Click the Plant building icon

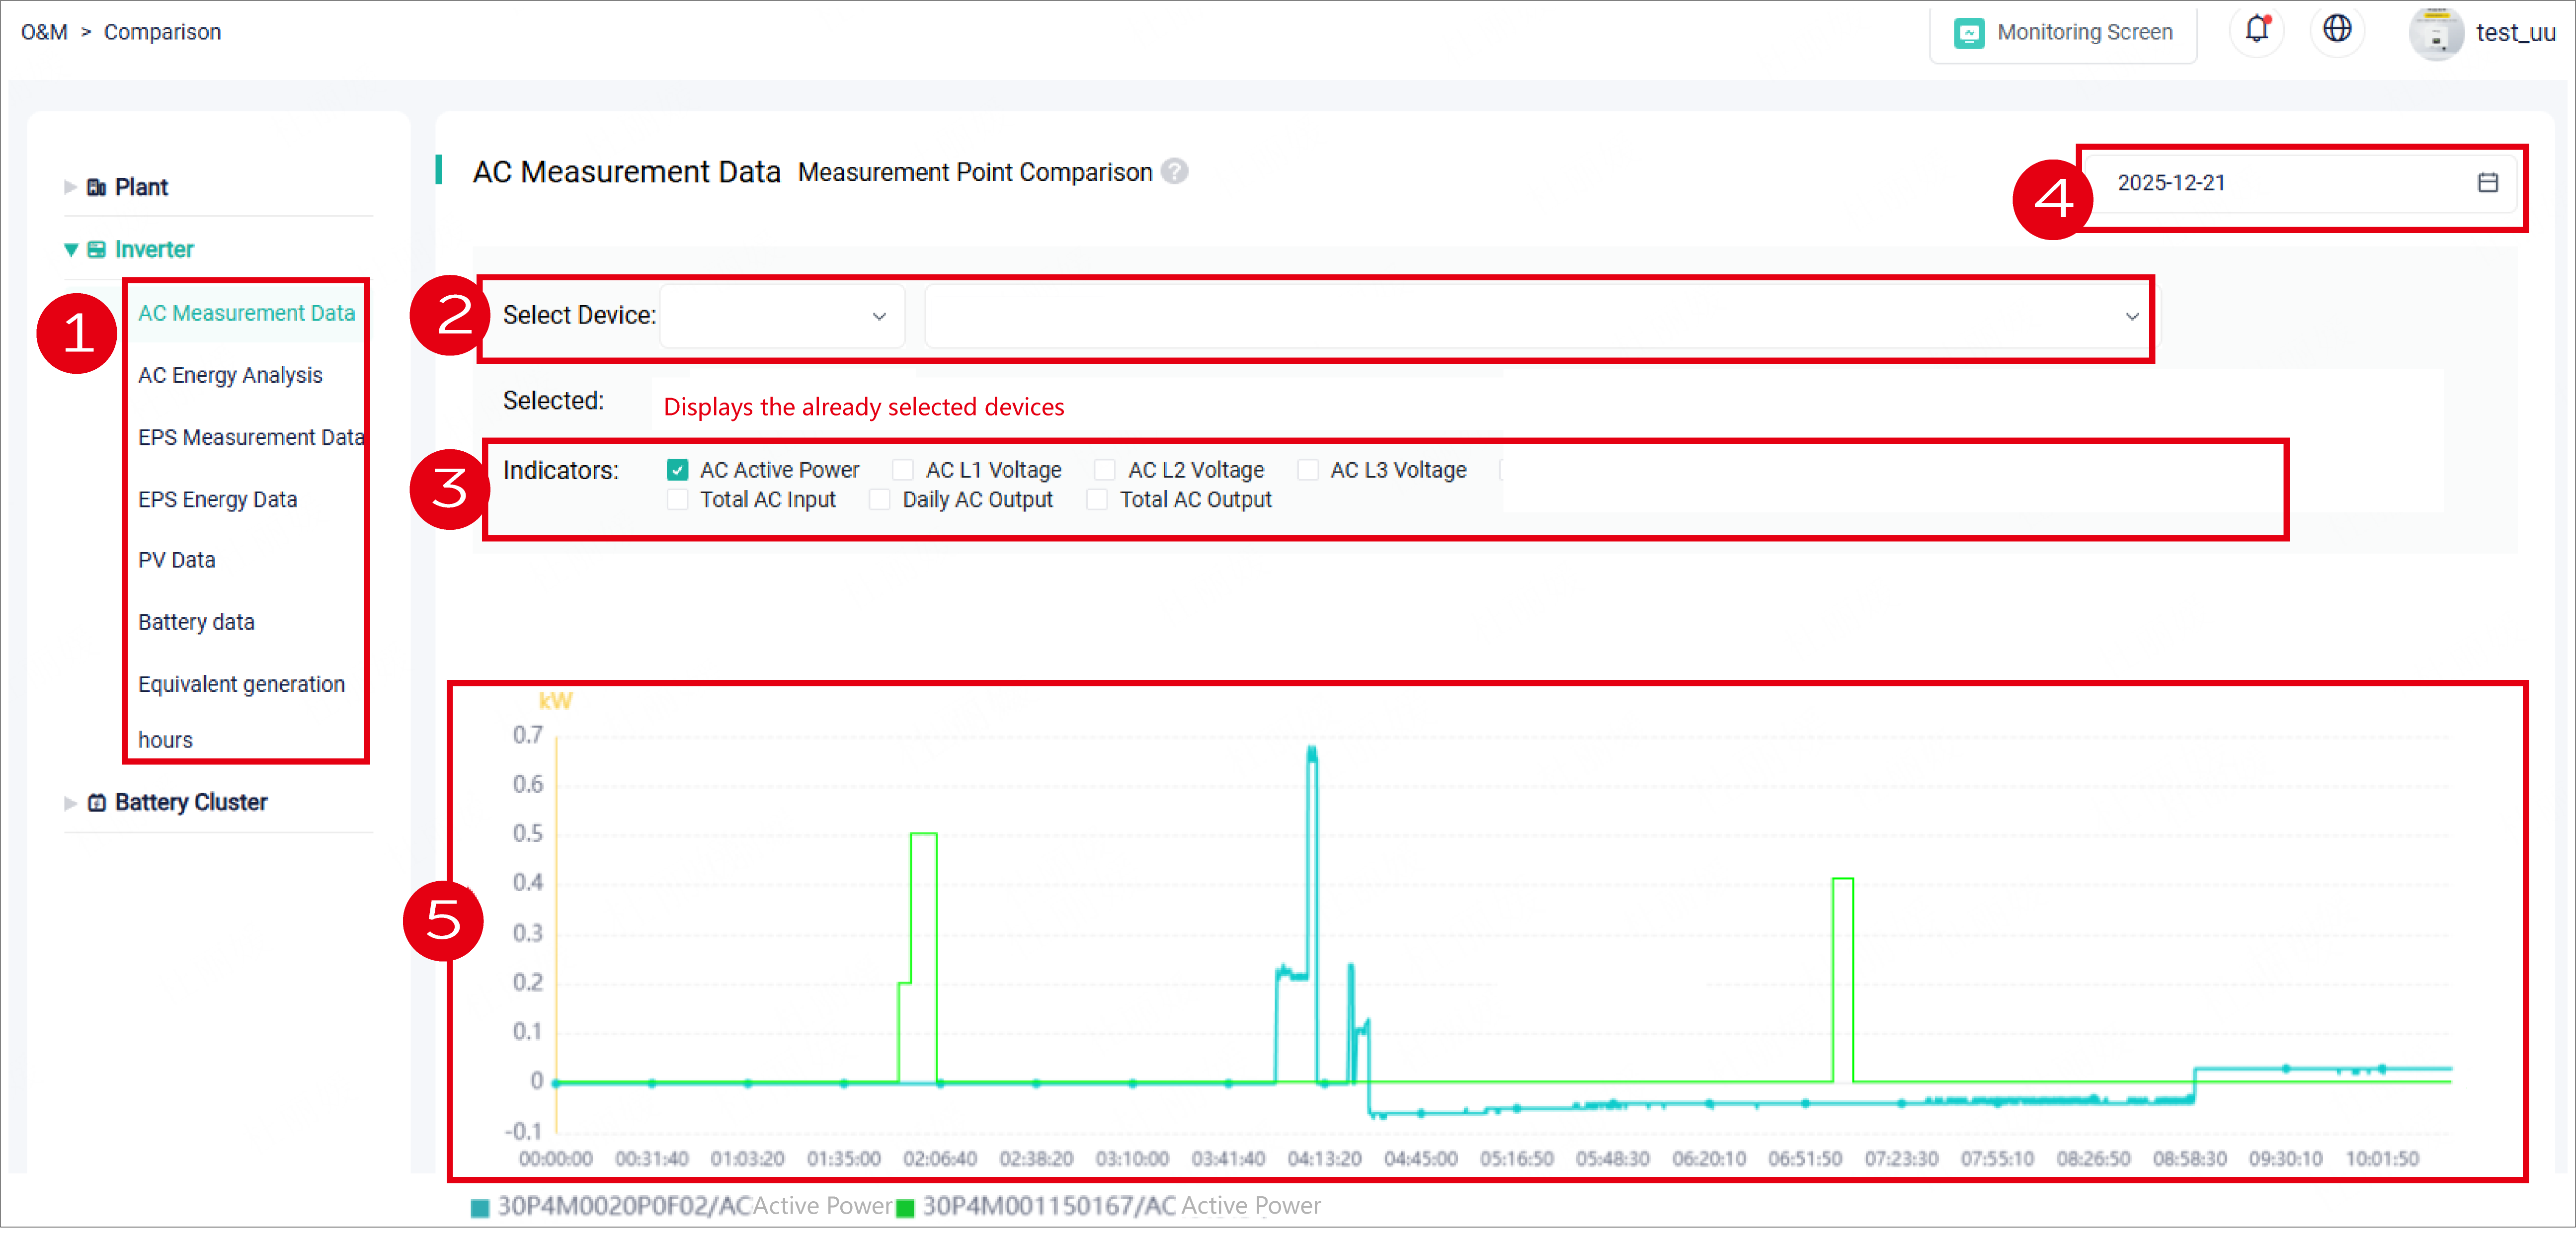point(96,188)
